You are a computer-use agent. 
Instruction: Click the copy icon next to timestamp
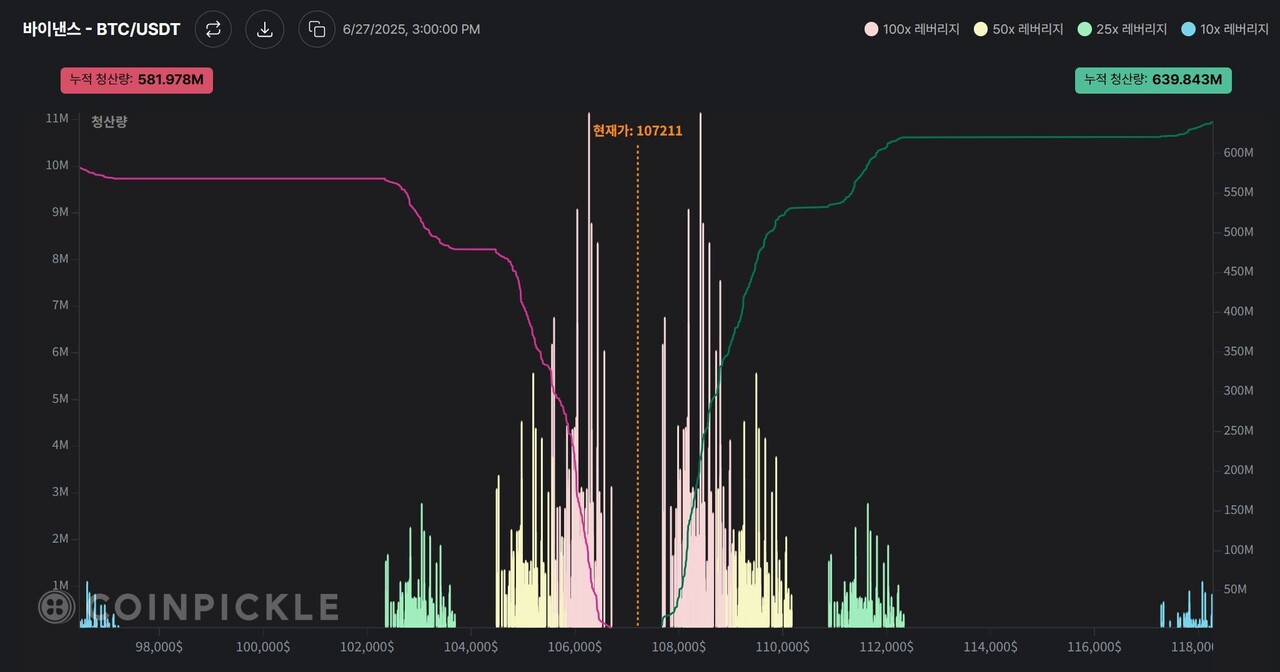coord(317,29)
